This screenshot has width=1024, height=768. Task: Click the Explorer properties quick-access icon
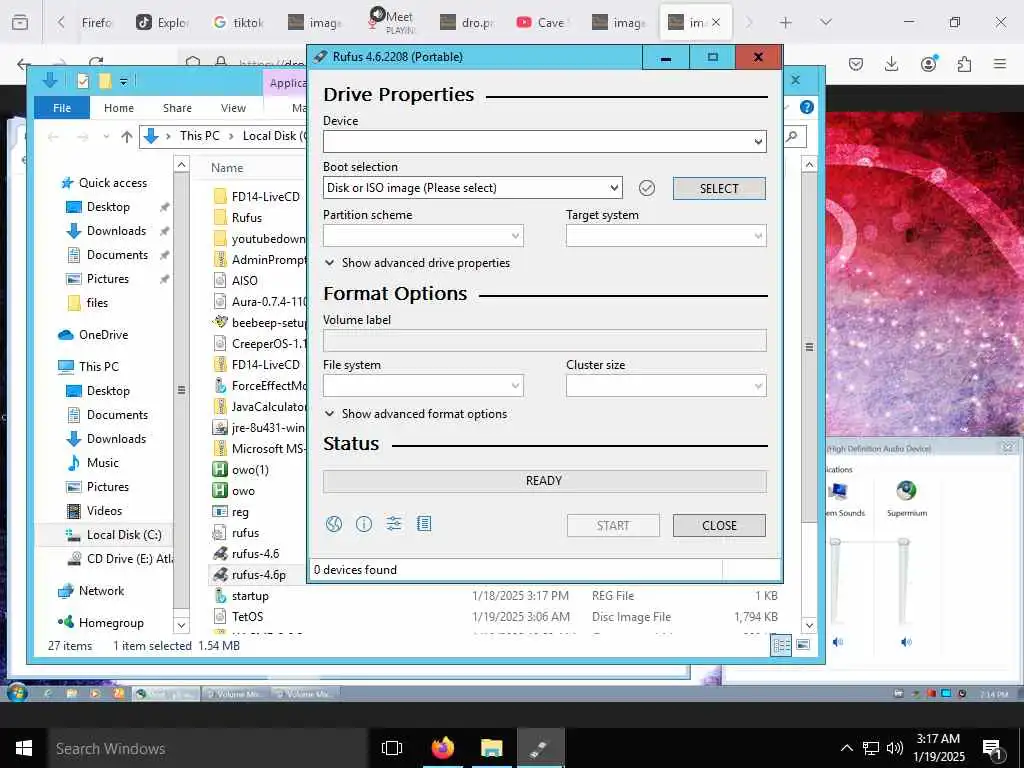tap(83, 81)
